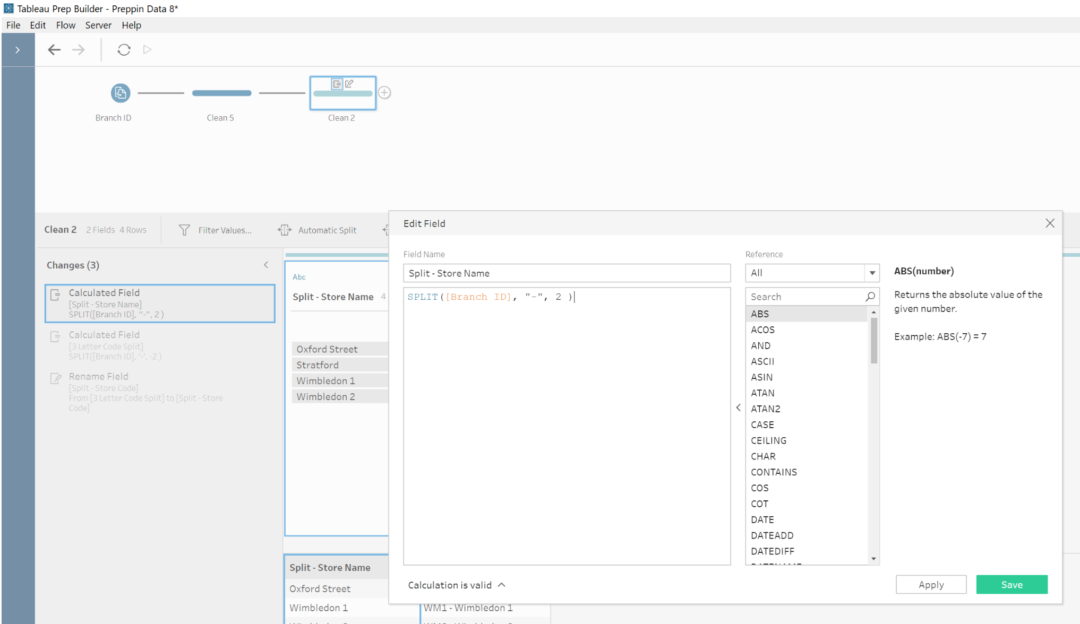Click the Abc data type icon above Split - Store Name
Viewport: 1080px width, 624px height.
click(298, 276)
